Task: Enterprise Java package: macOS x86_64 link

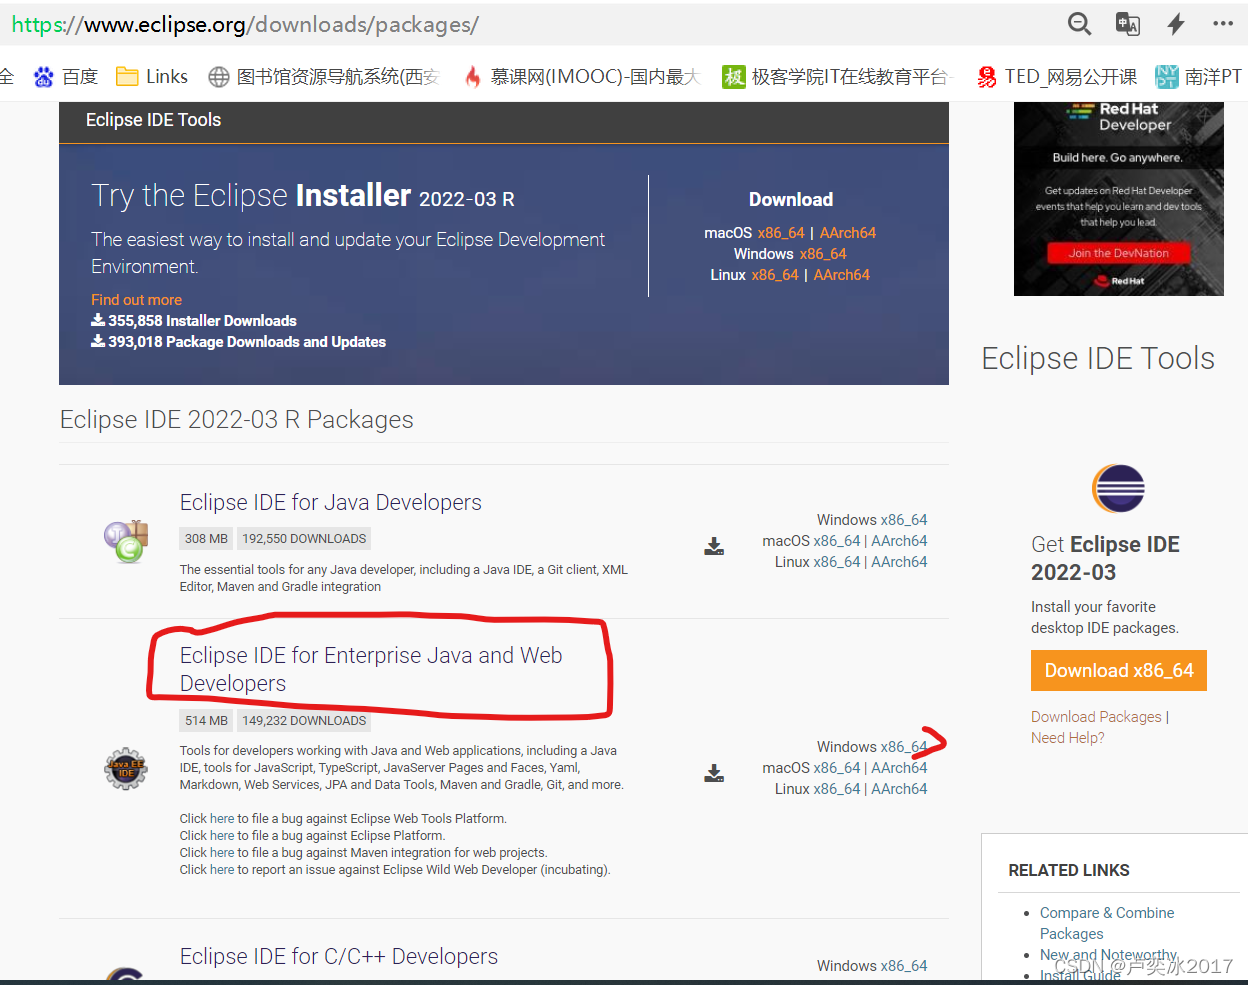Action: point(837,768)
